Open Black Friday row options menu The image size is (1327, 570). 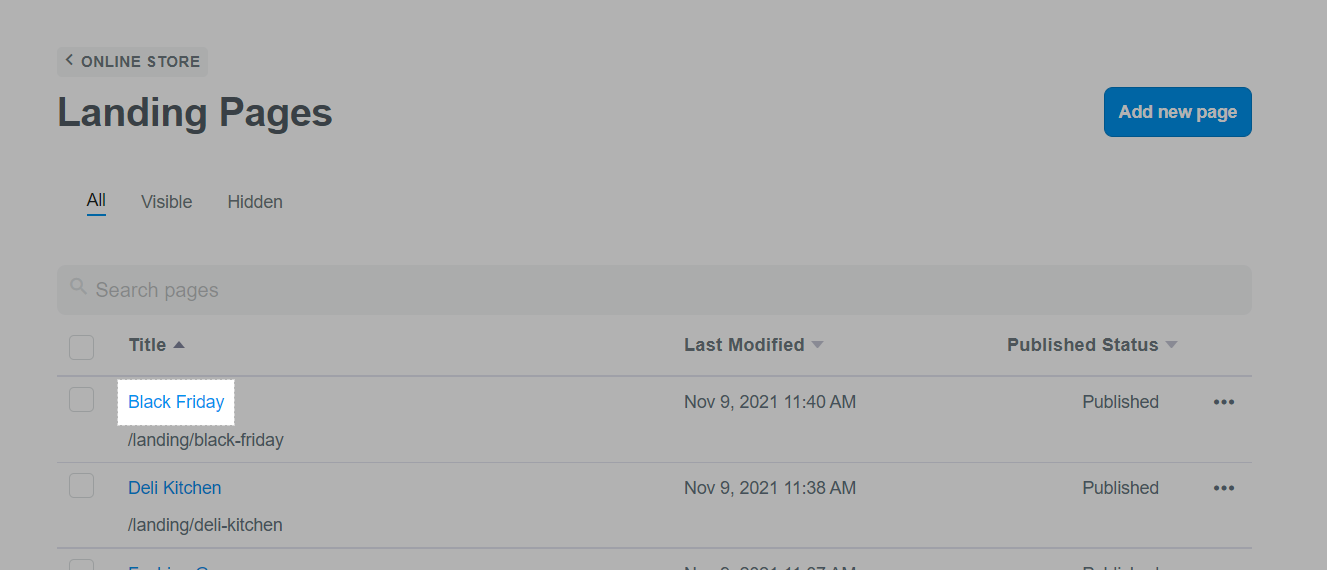[1223, 402]
